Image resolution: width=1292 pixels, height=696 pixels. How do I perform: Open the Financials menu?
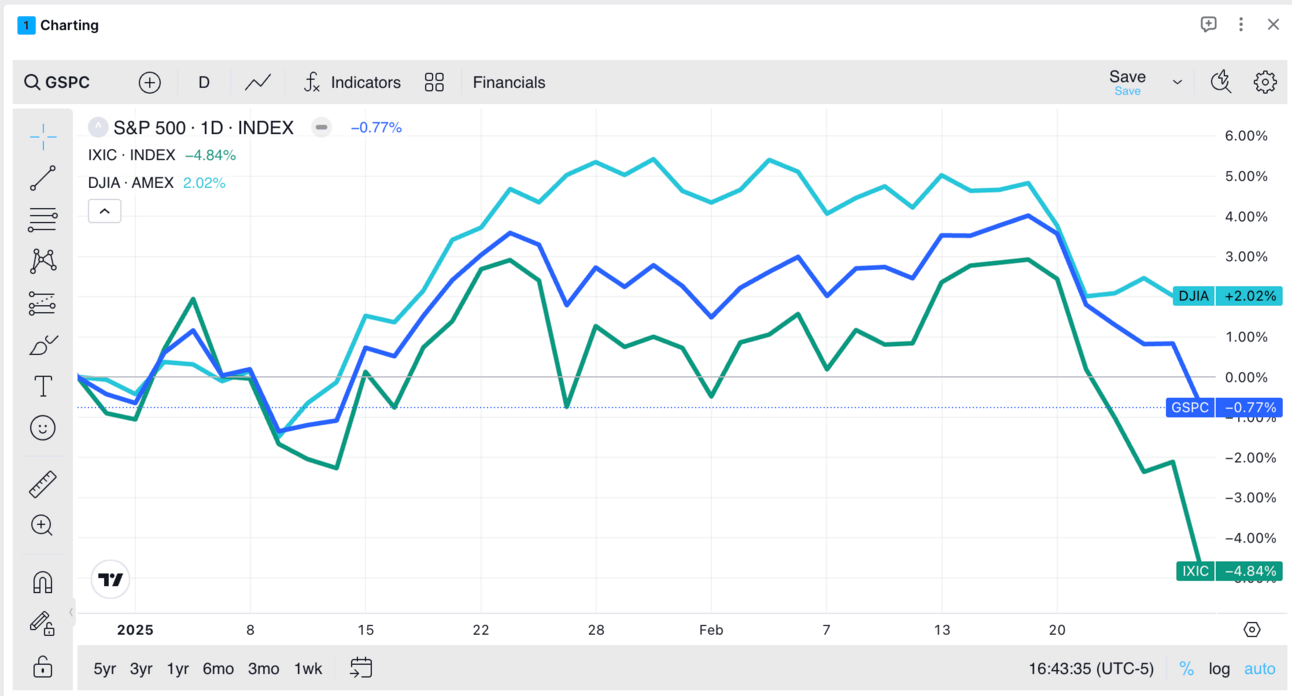coord(509,83)
